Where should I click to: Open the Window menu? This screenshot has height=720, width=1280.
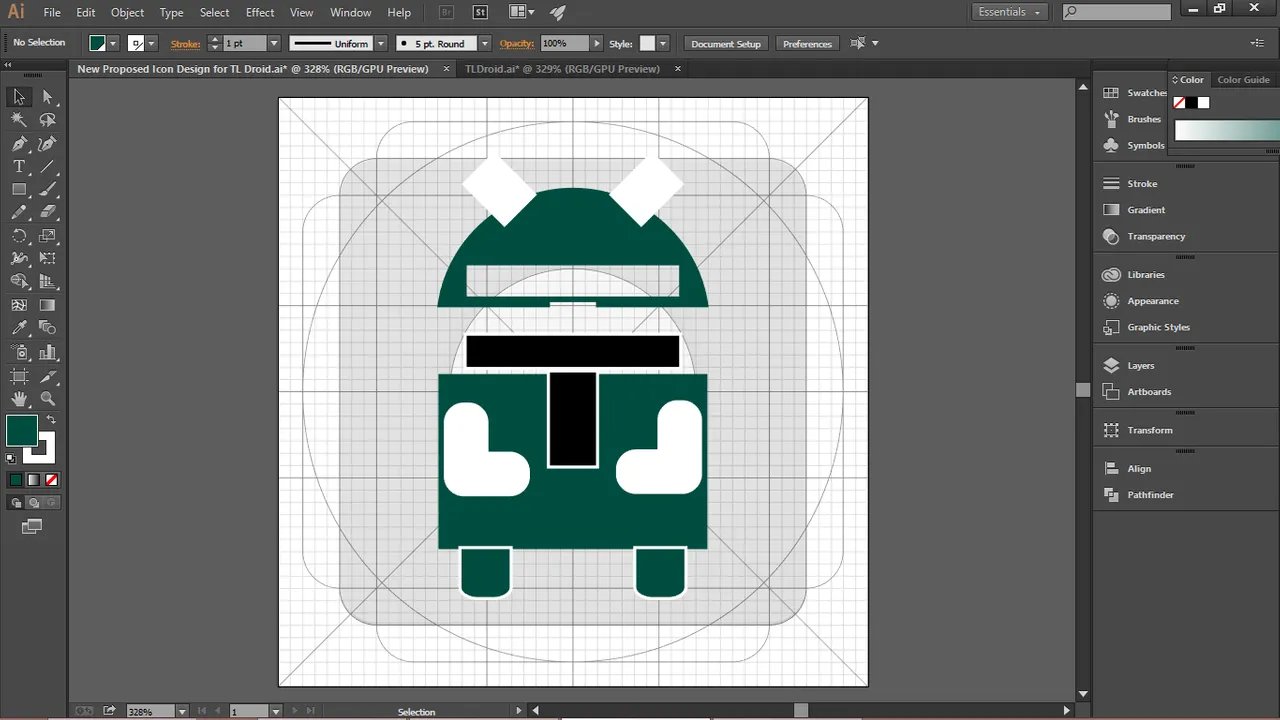pos(350,12)
